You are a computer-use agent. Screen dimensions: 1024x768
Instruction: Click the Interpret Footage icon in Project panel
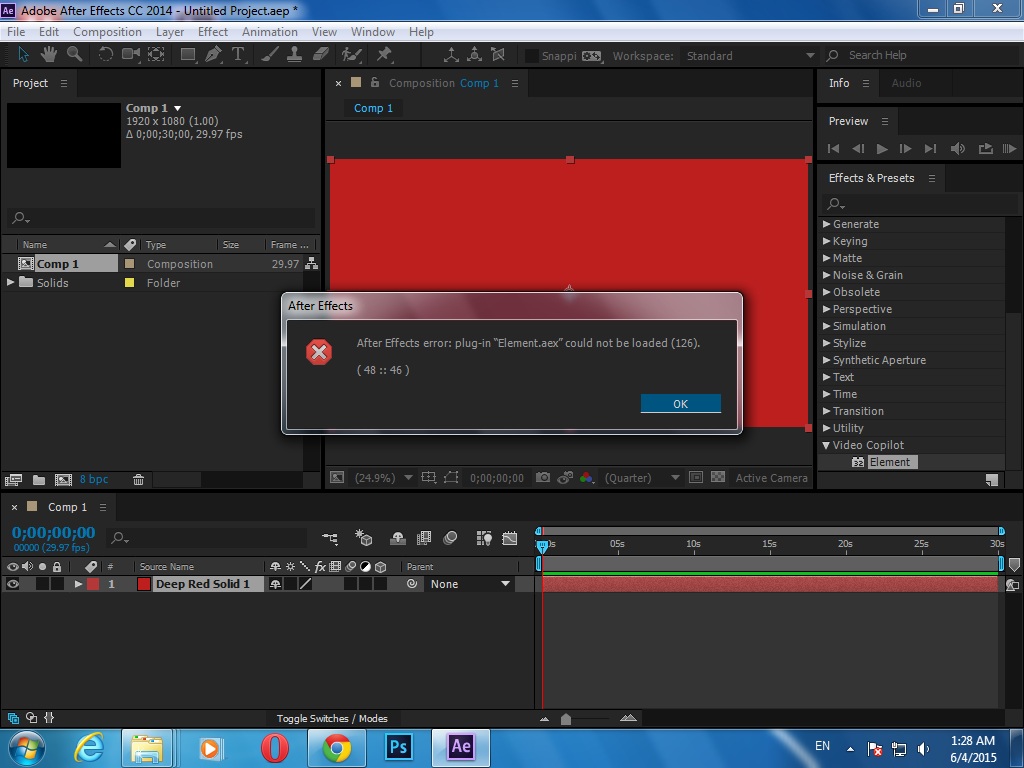13,480
